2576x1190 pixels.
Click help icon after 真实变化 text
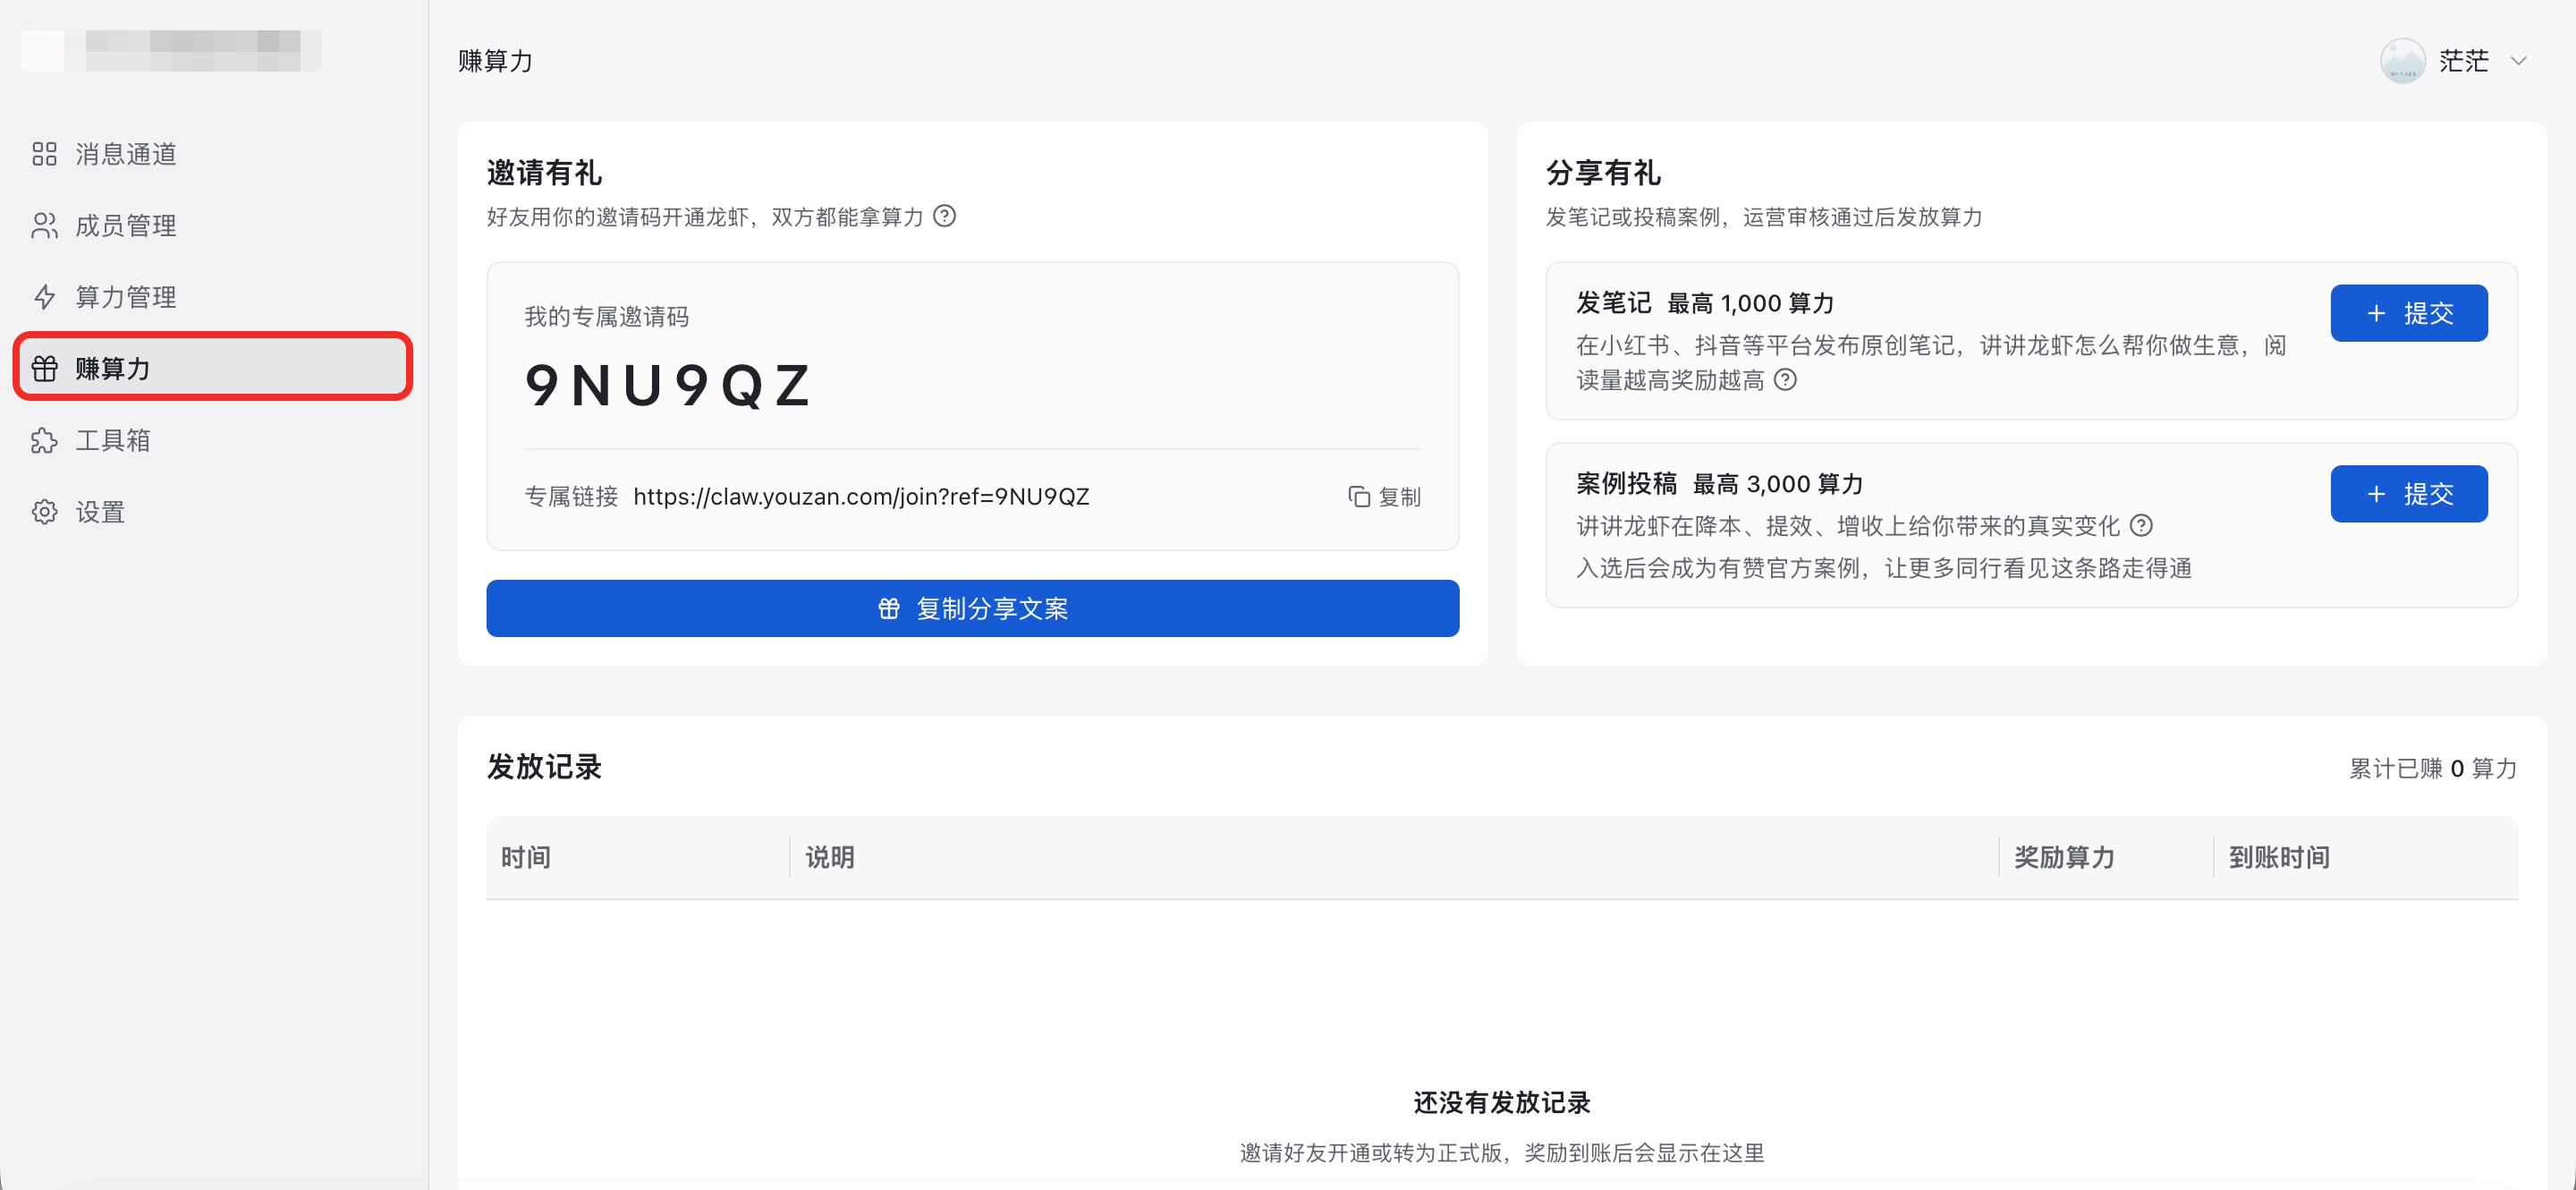pos(2141,525)
